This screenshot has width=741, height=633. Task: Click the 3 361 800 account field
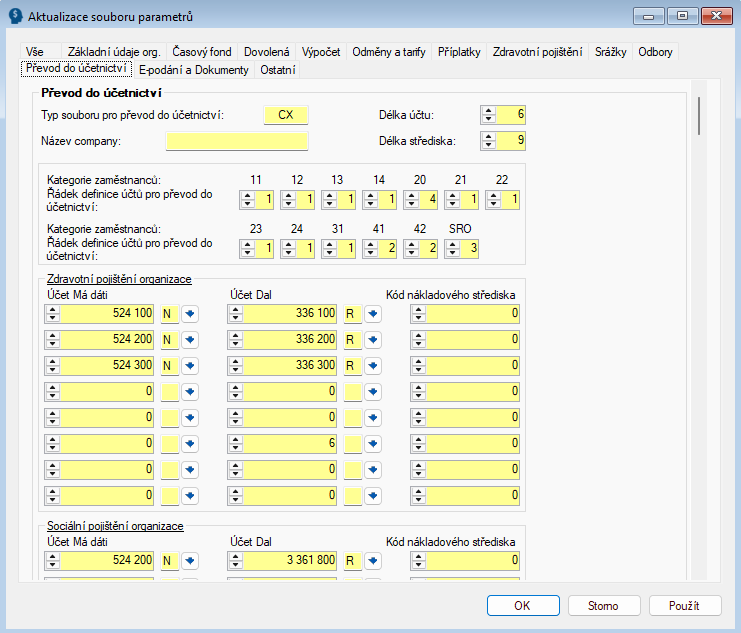pyautogui.click(x=282, y=561)
